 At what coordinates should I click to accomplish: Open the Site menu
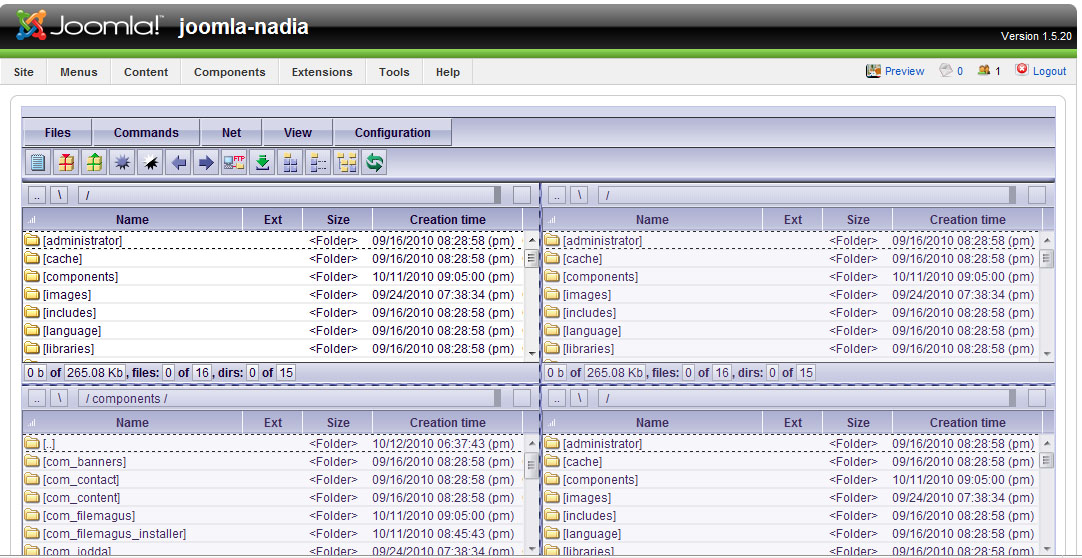click(x=23, y=72)
